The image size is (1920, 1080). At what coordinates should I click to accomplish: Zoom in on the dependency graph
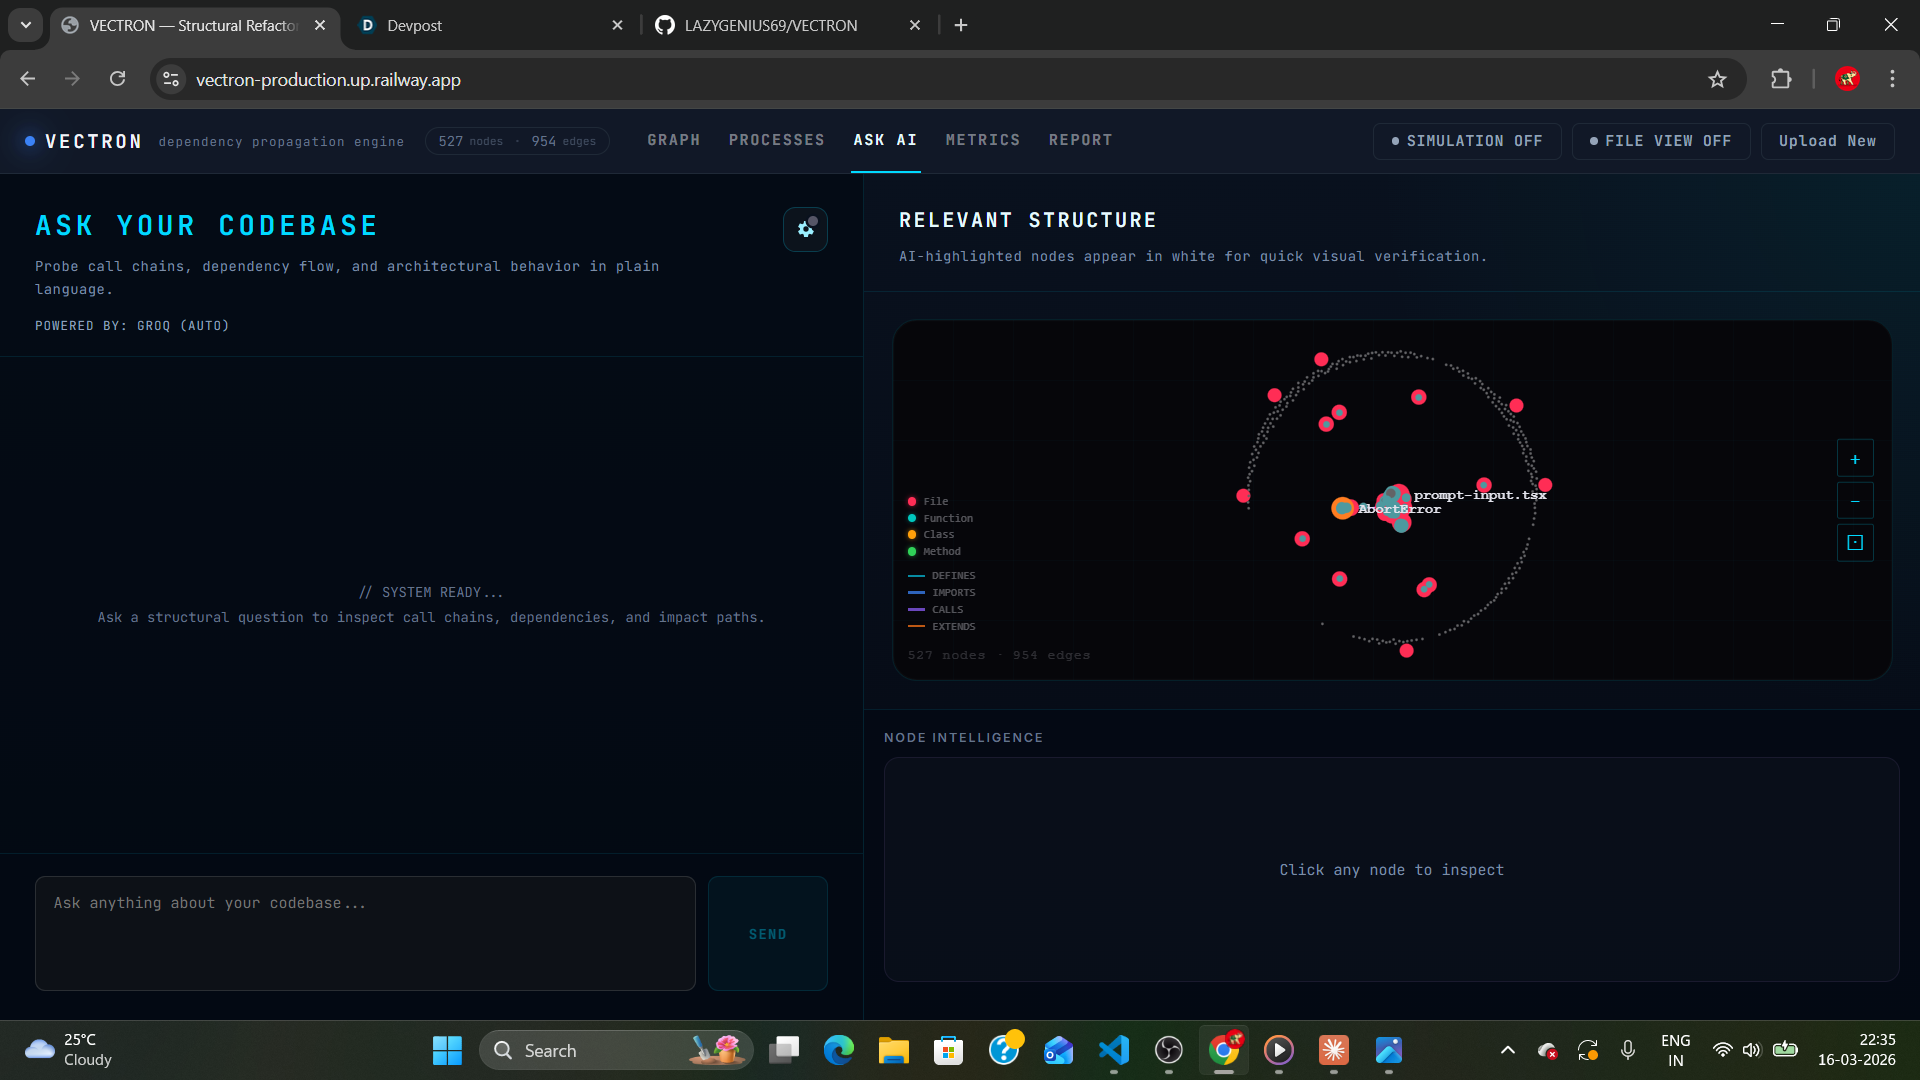(x=1855, y=458)
